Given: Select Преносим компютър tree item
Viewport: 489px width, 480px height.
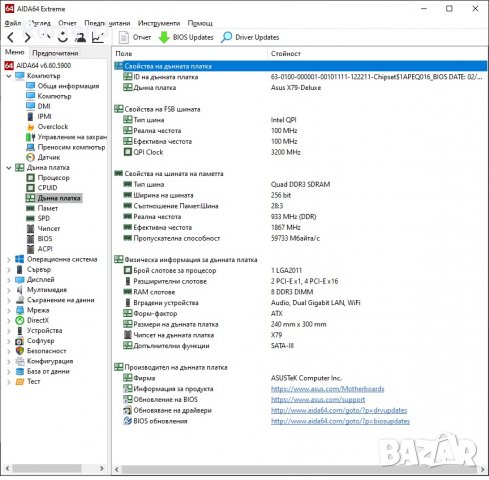Looking at the screenshot, I should [71, 147].
